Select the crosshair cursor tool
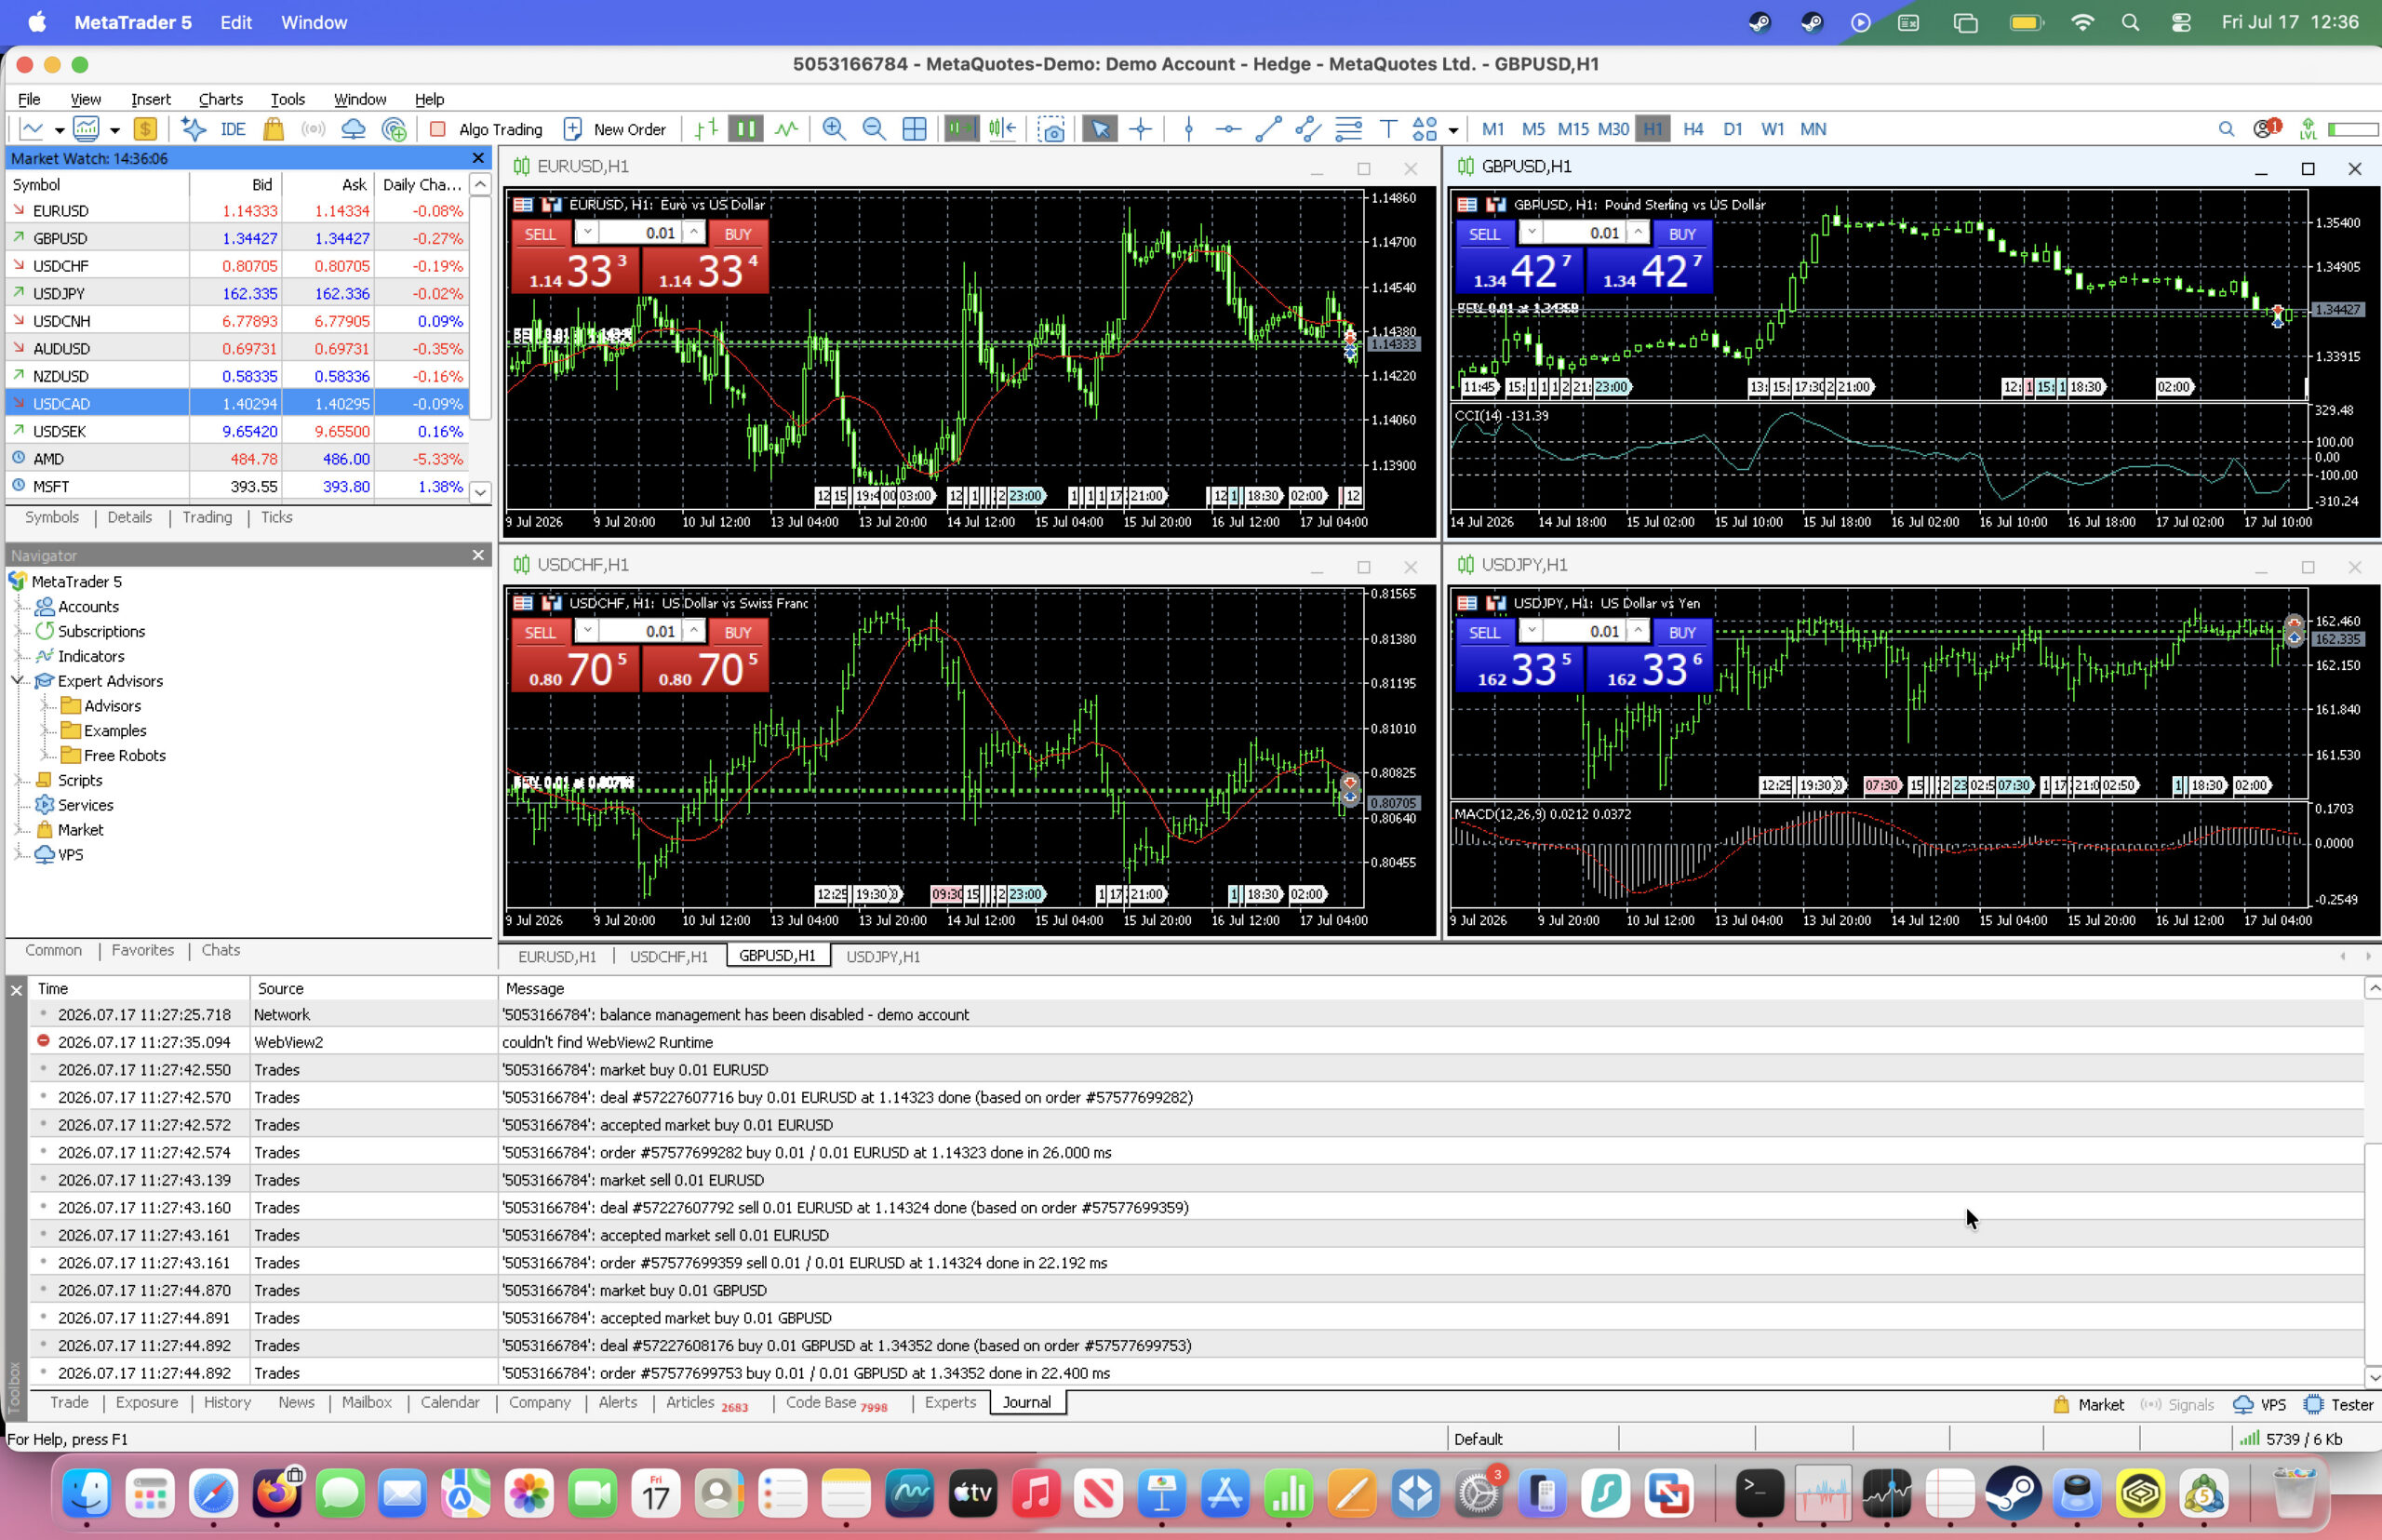The height and width of the screenshot is (1540, 2382). (1141, 129)
